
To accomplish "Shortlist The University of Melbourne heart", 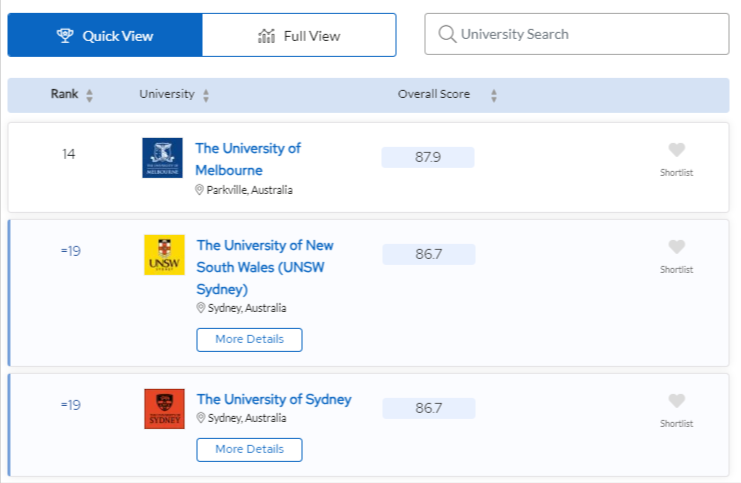I will [677, 150].
